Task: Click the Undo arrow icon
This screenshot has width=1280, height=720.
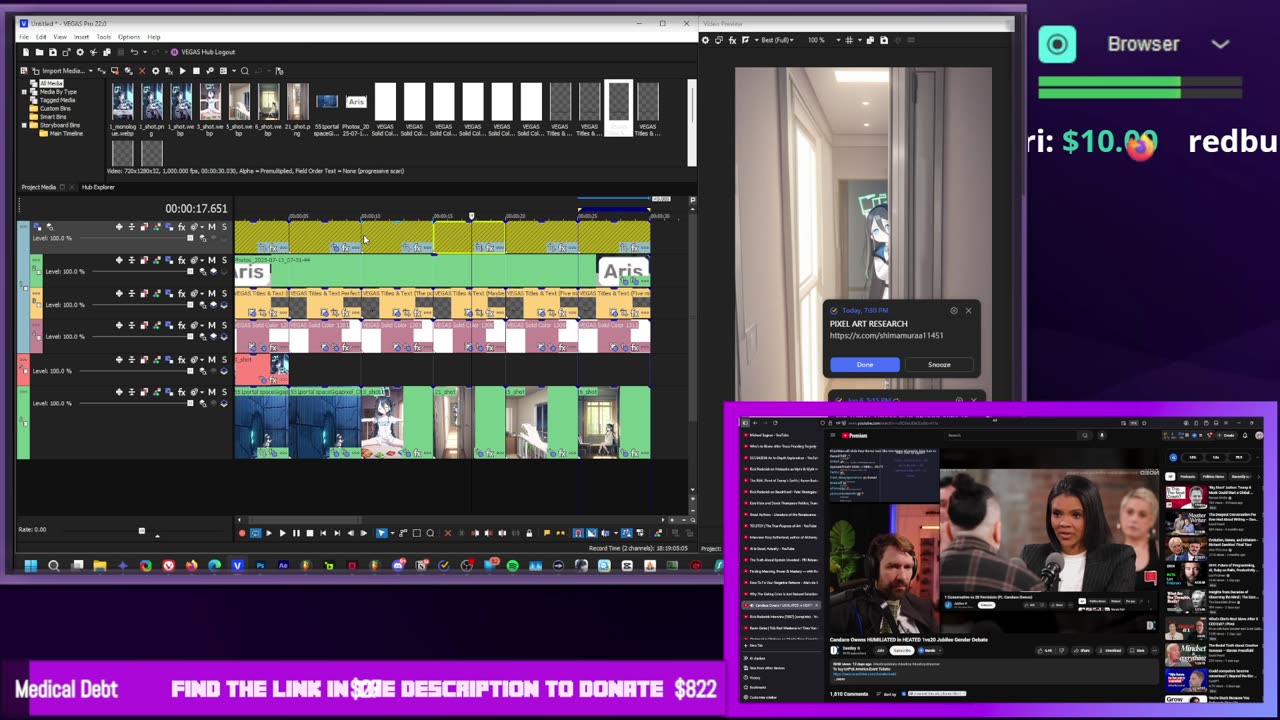Action: click(x=134, y=52)
